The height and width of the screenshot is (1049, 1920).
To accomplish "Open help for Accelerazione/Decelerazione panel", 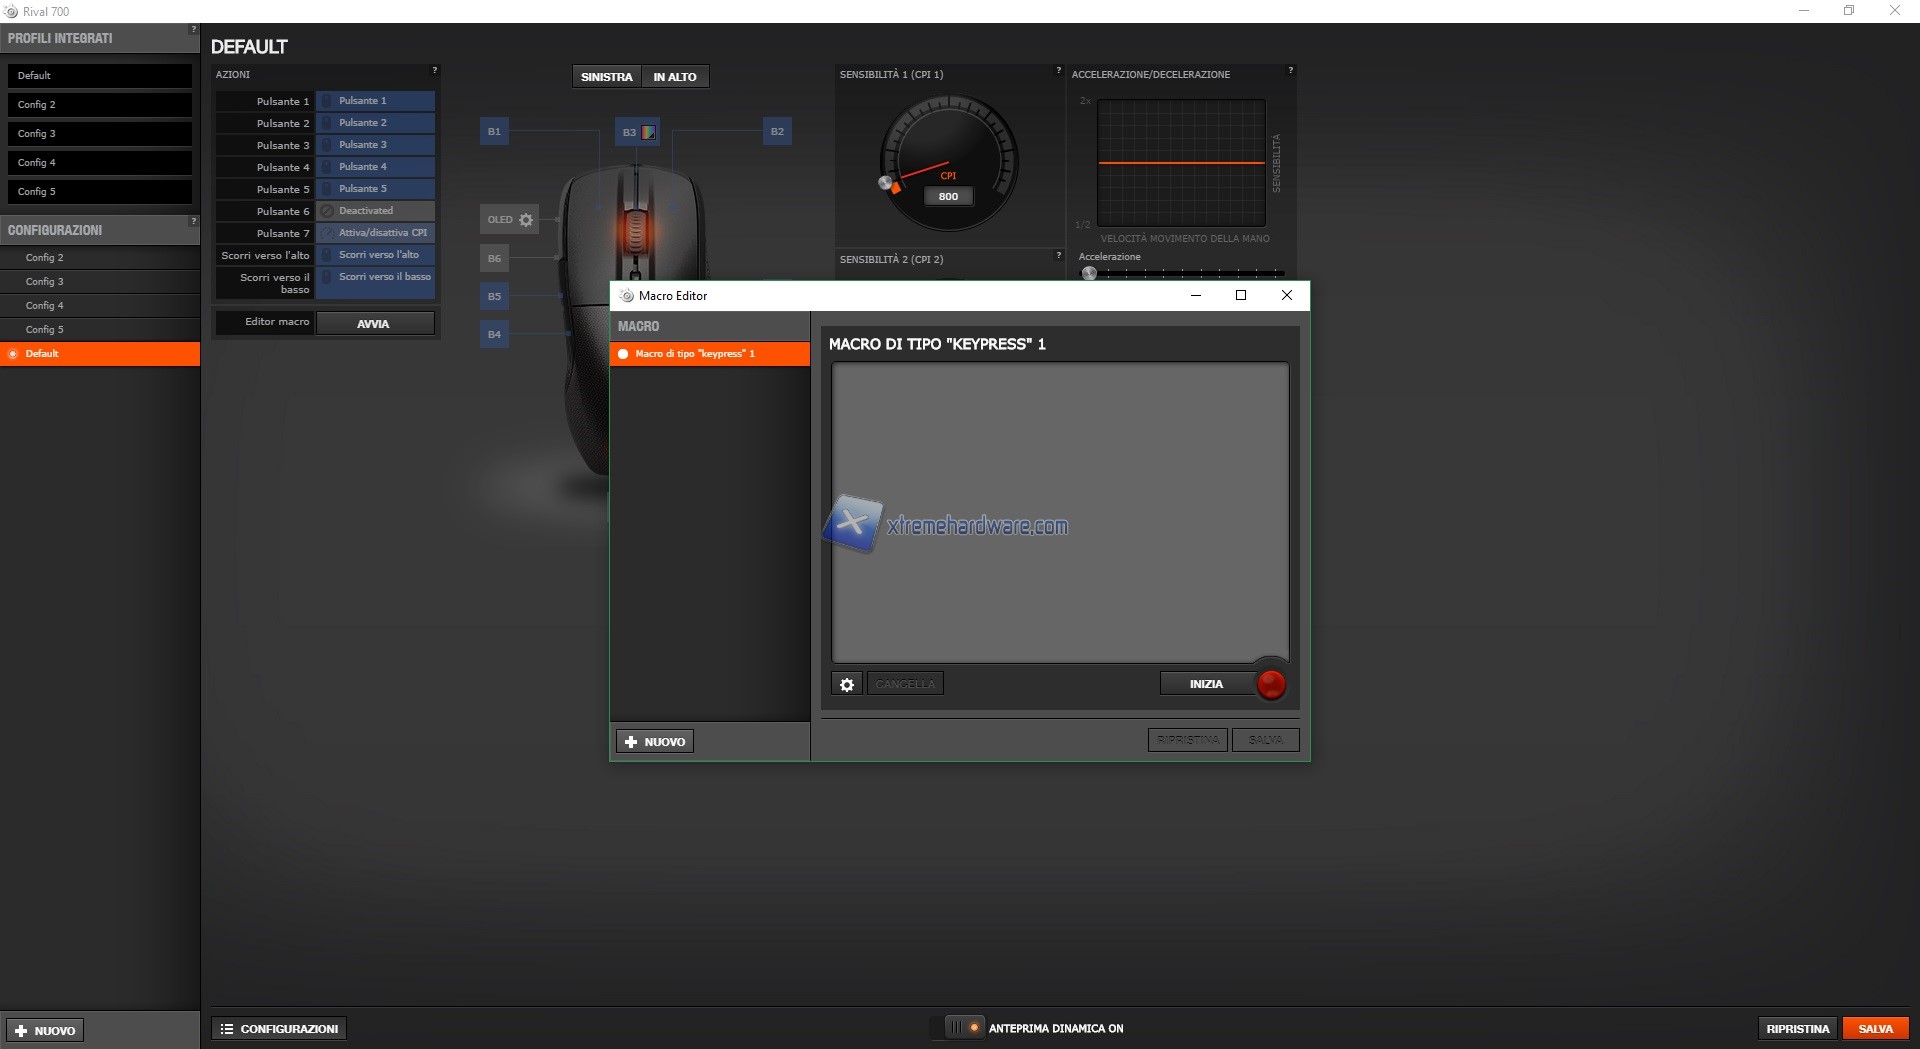I will (1290, 71).
